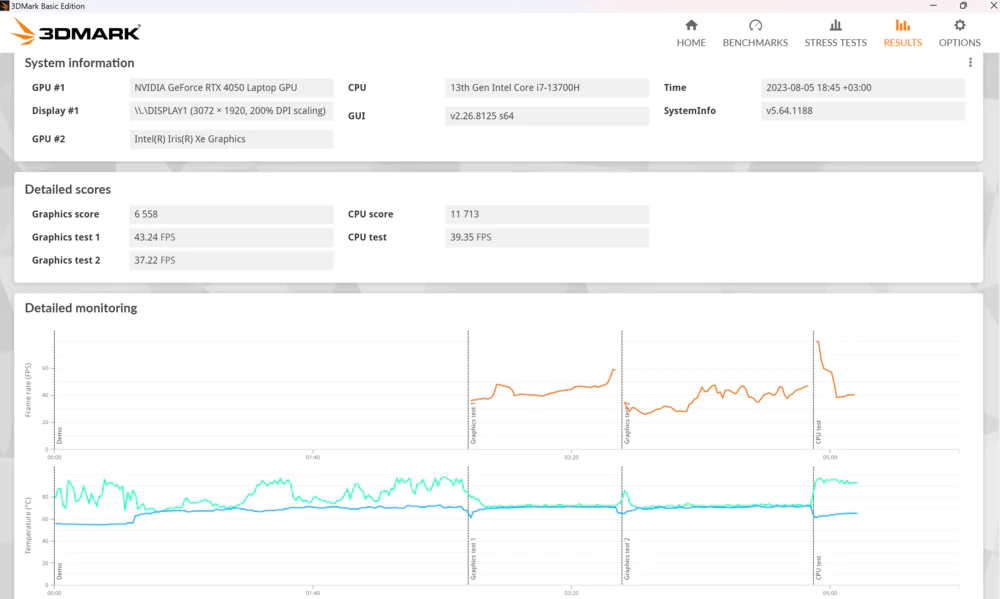
Task: Select the Results tab
Action: pyautogui.click(x=902, y=34)
